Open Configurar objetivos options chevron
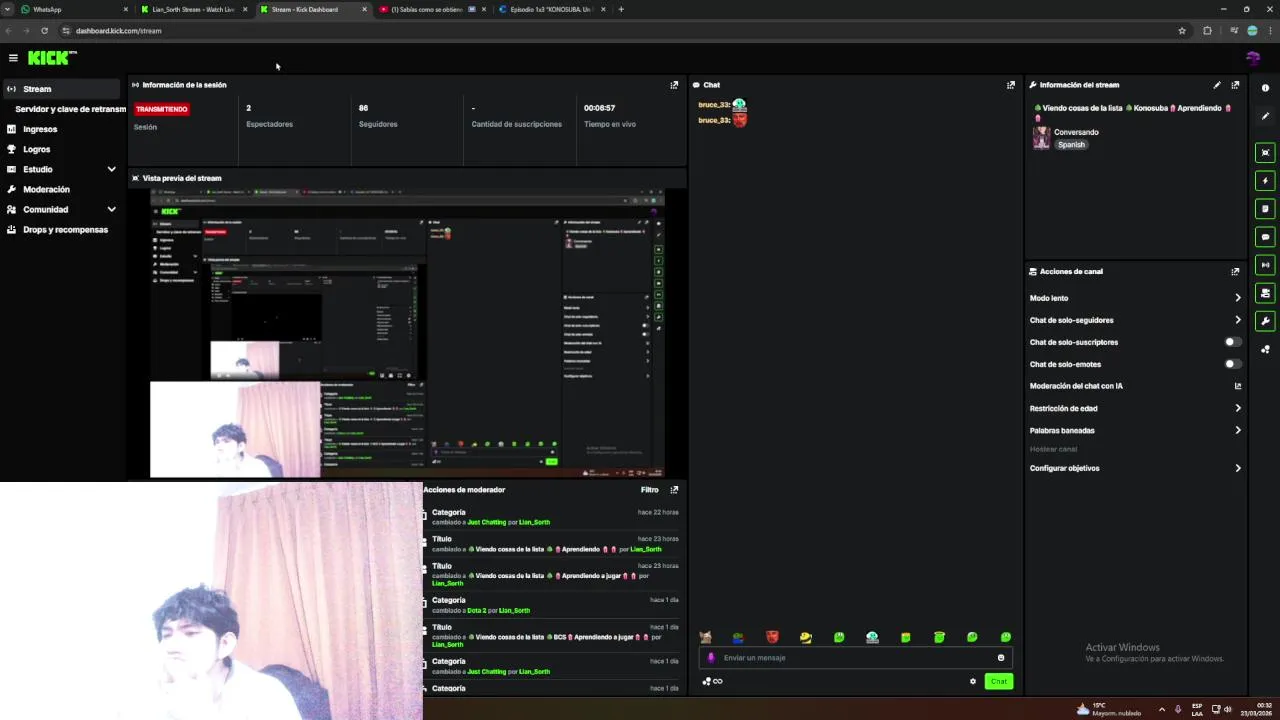The image size is (1280, 720). (x=1237, y=468)
